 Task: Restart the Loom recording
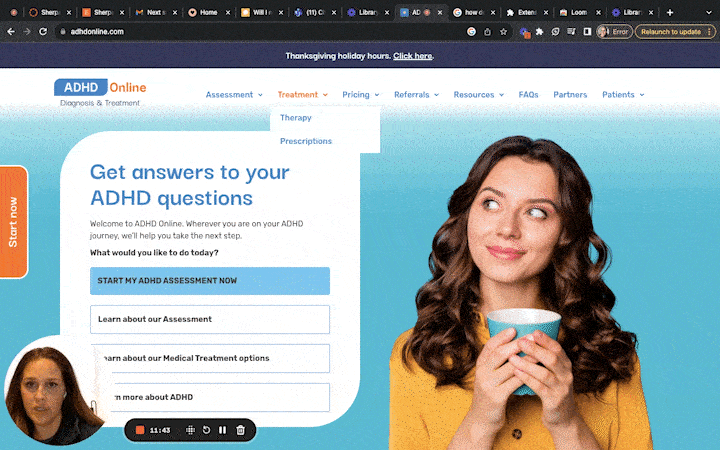tap(206, 430)
